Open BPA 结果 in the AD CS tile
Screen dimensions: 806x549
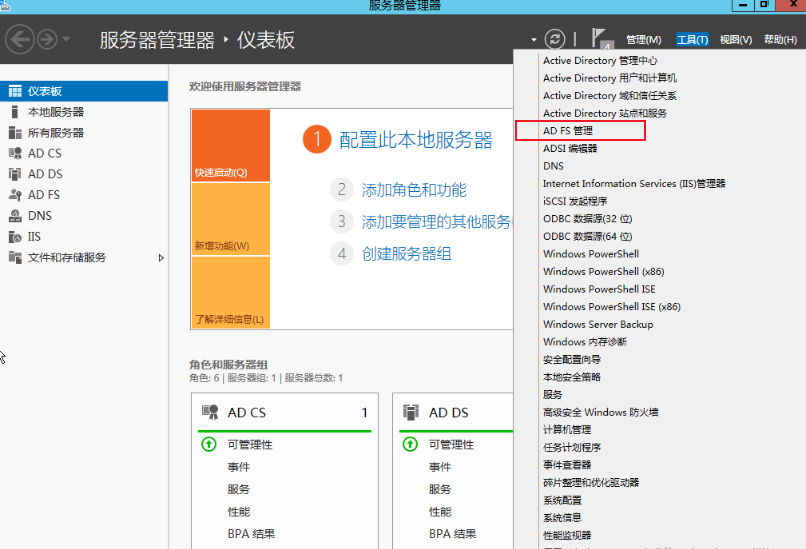251,534
